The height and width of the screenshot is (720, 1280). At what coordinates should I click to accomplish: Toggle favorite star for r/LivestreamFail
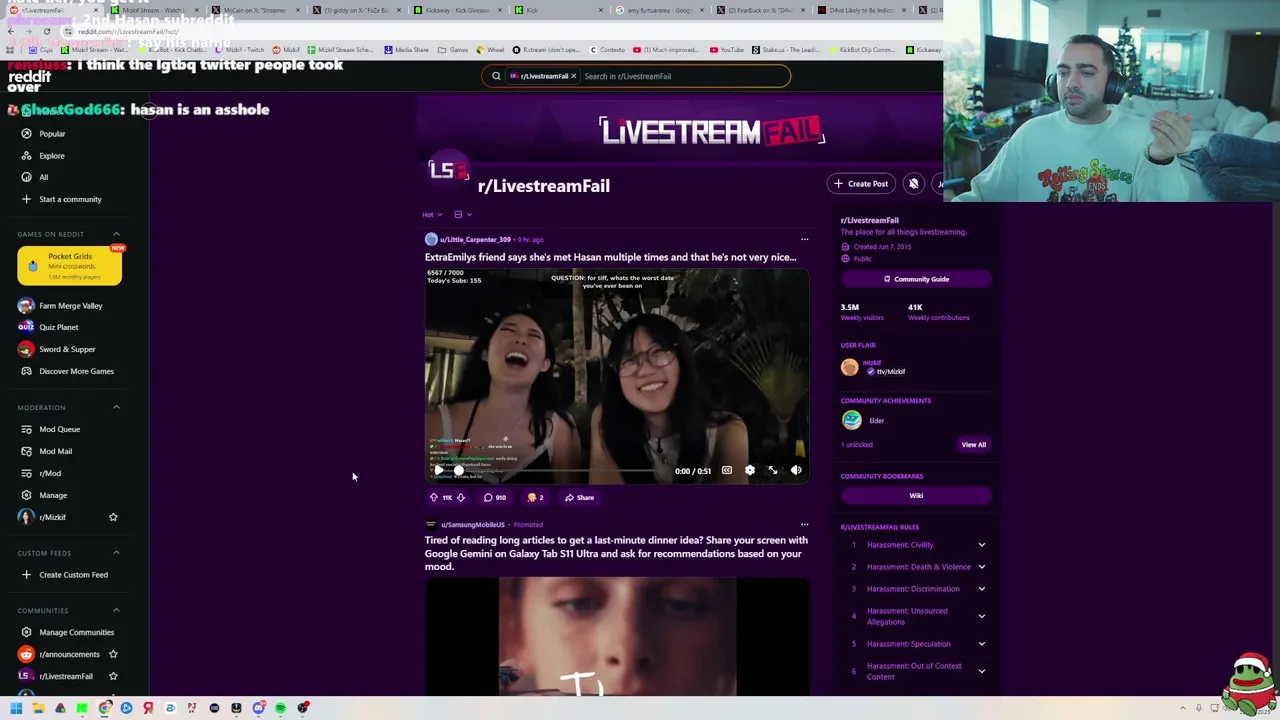click(x=113, y=676)
